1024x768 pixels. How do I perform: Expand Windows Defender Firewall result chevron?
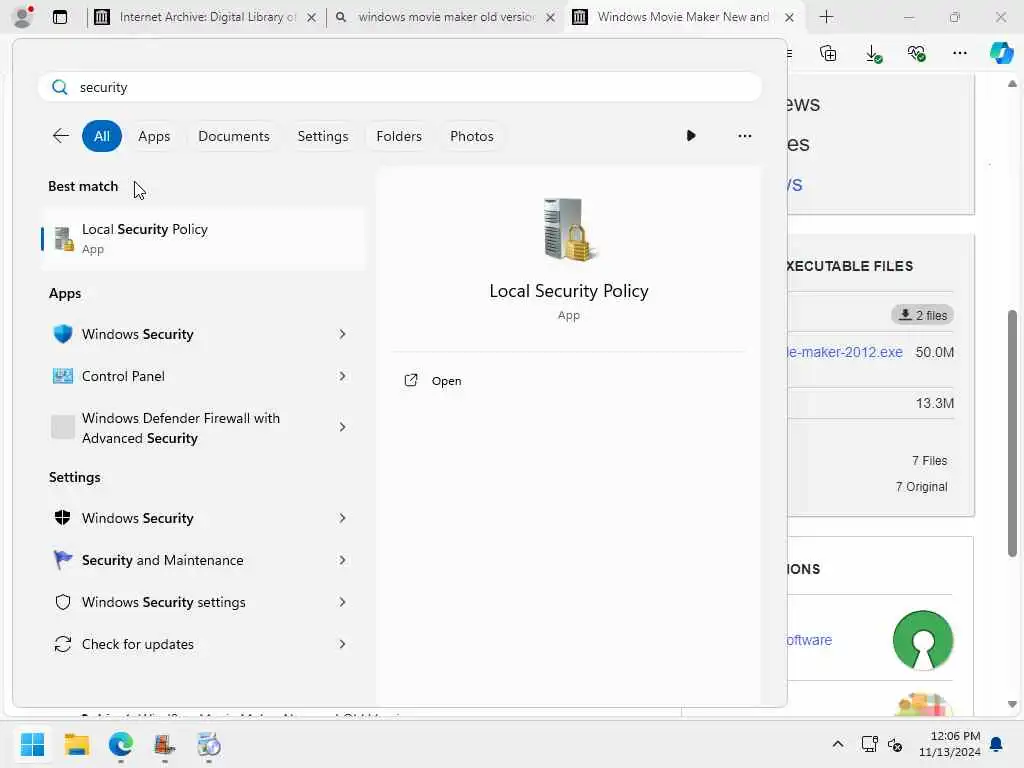point(342,427)
